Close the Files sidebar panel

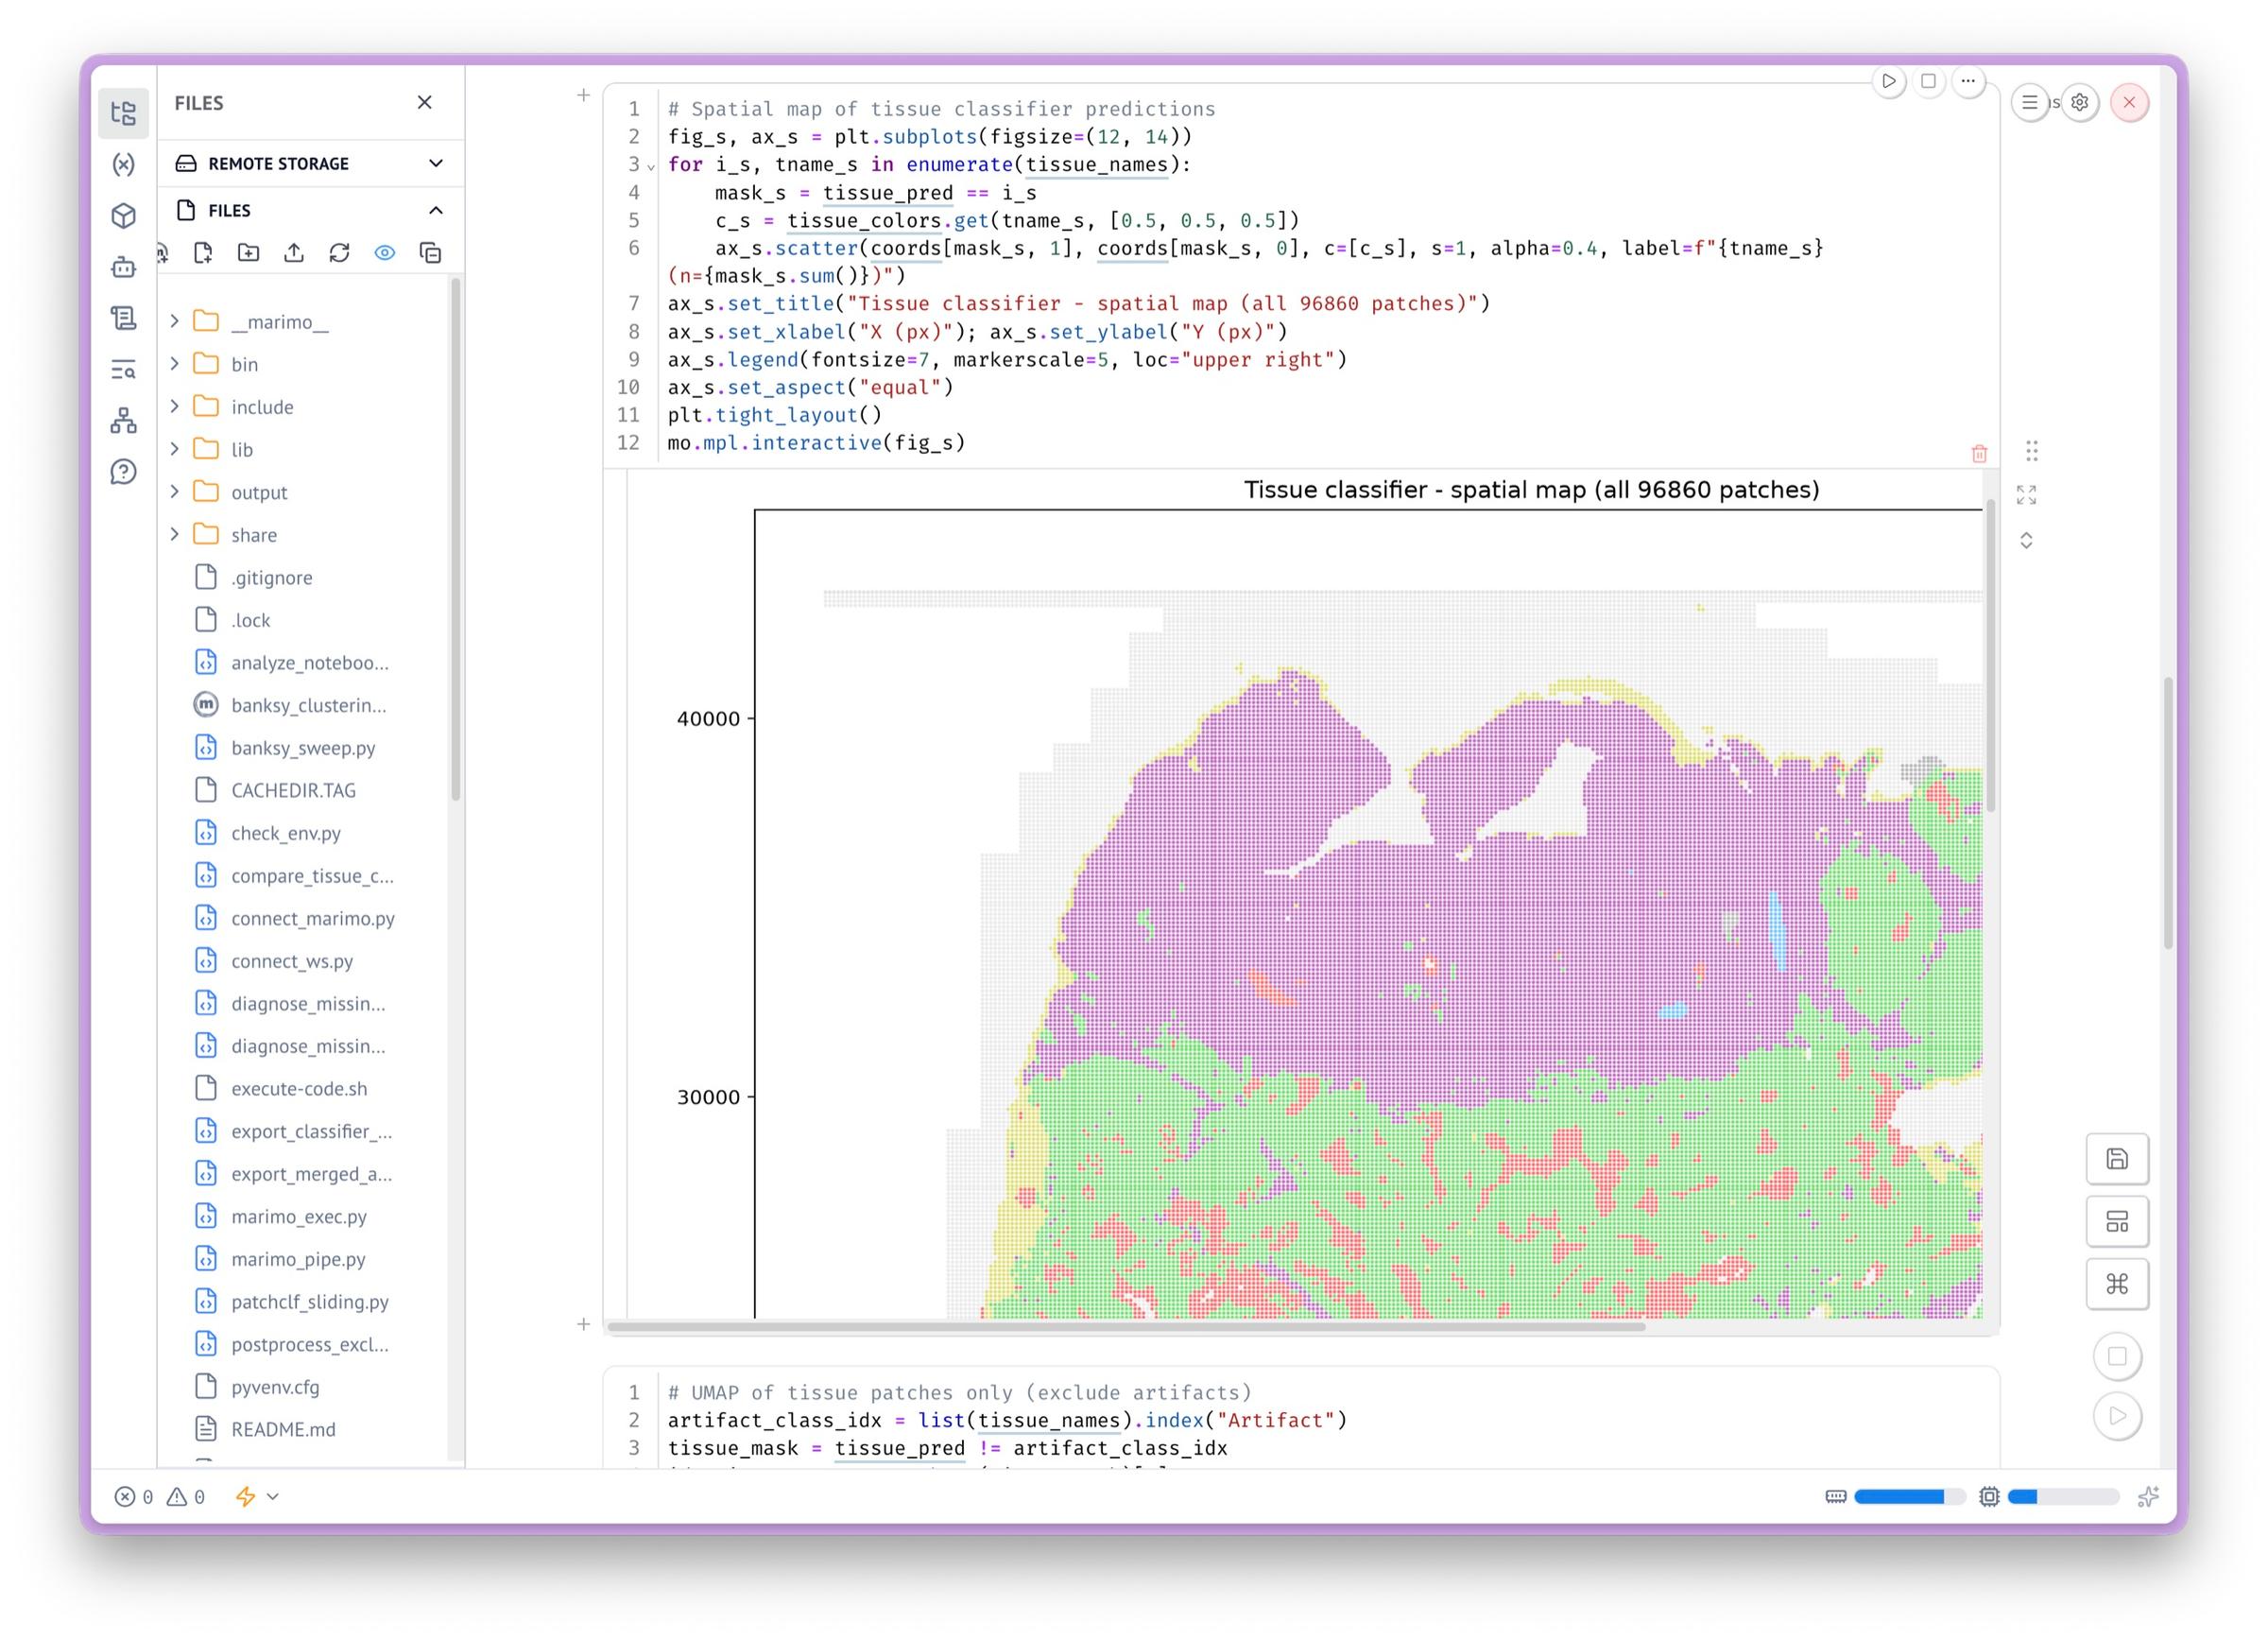tap(425, 102)
